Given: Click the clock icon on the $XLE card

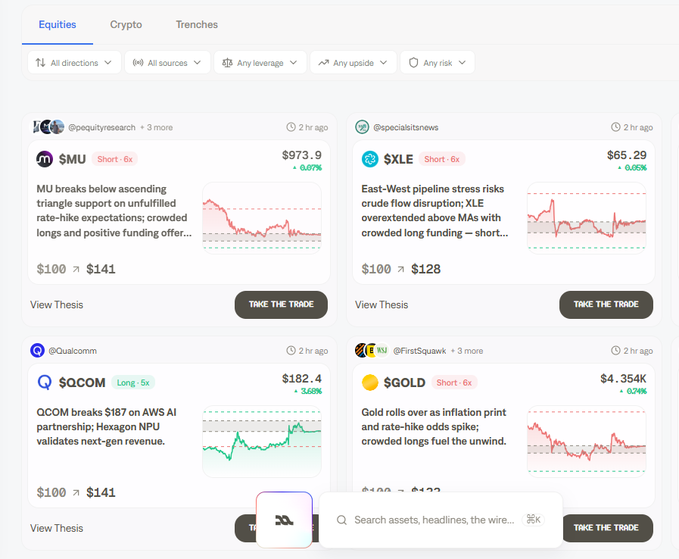Looking at the screenshot, I should coord(616,127).
